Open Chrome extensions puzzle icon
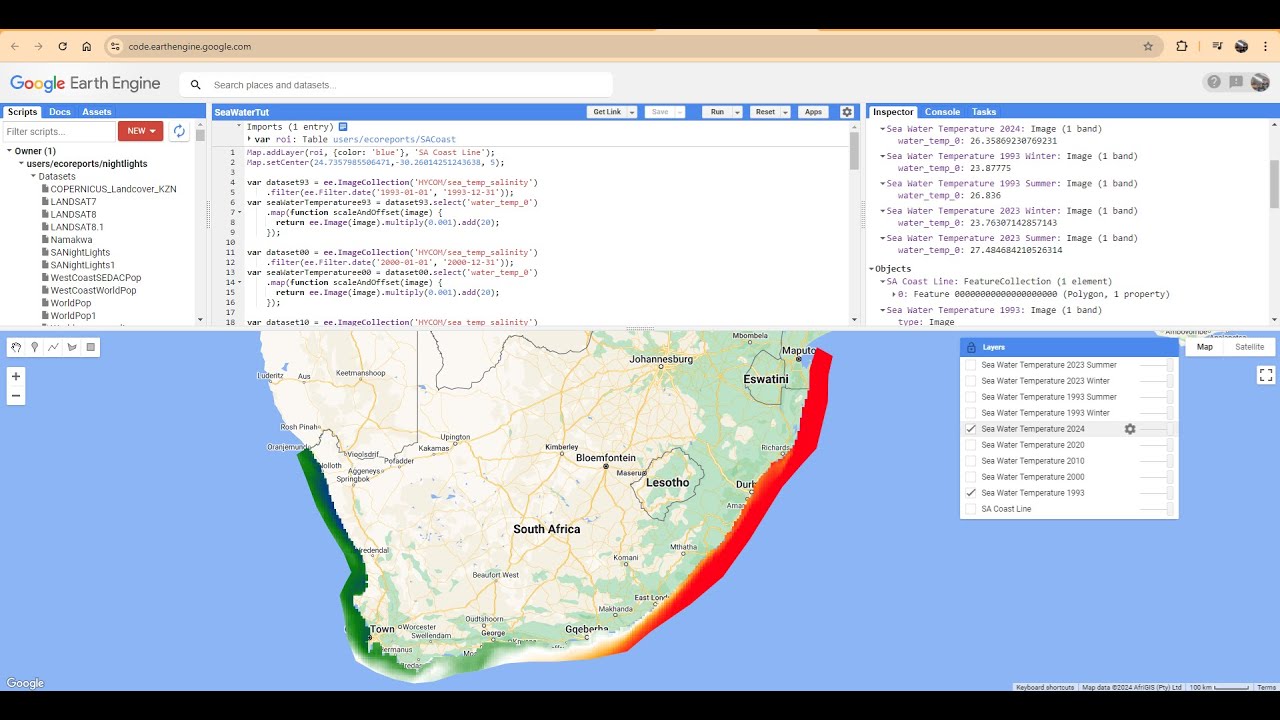This screenshot has height=720, width=1280. click(x=1182, y=46)
